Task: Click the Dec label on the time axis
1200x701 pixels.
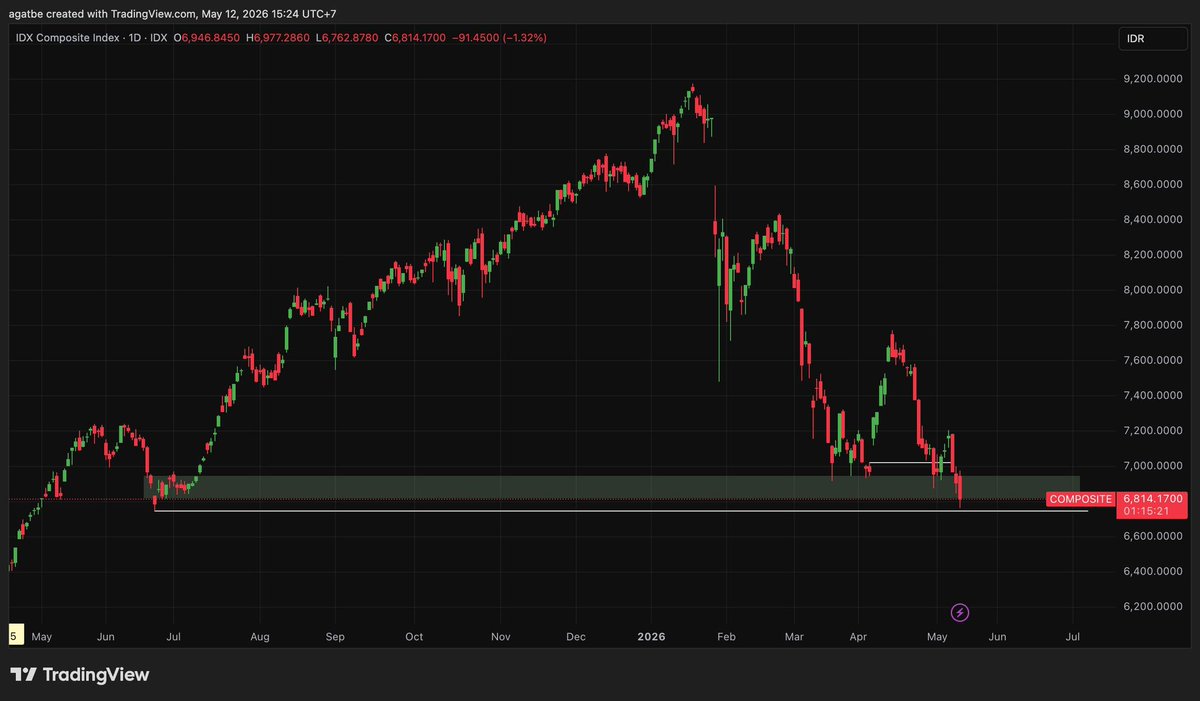Action: [576, 636]
